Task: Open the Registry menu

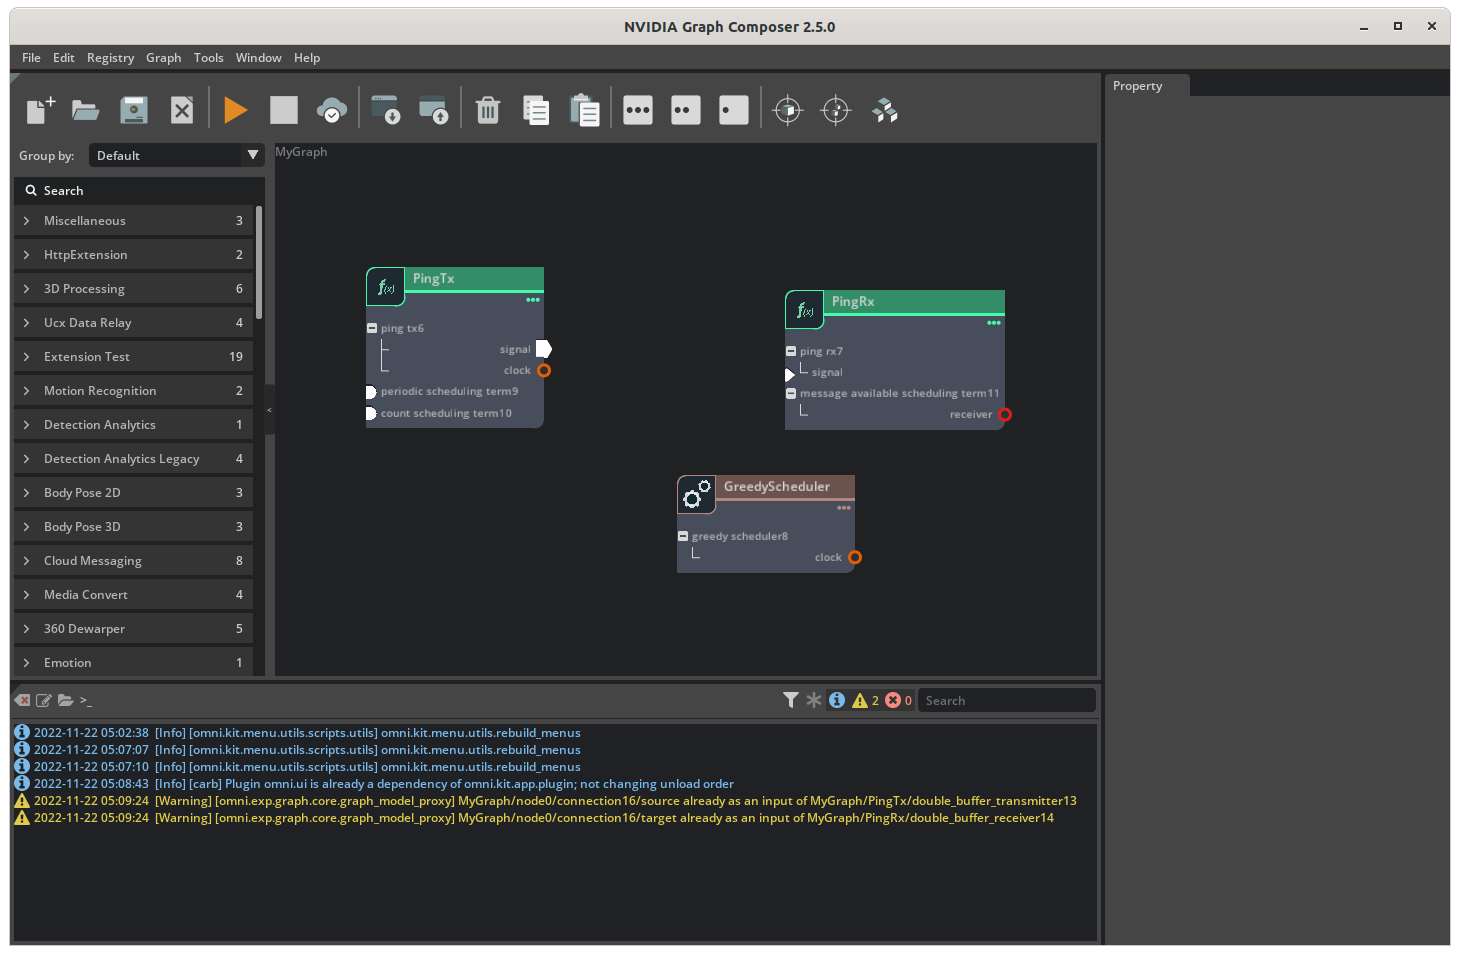Action: [110, 58]
